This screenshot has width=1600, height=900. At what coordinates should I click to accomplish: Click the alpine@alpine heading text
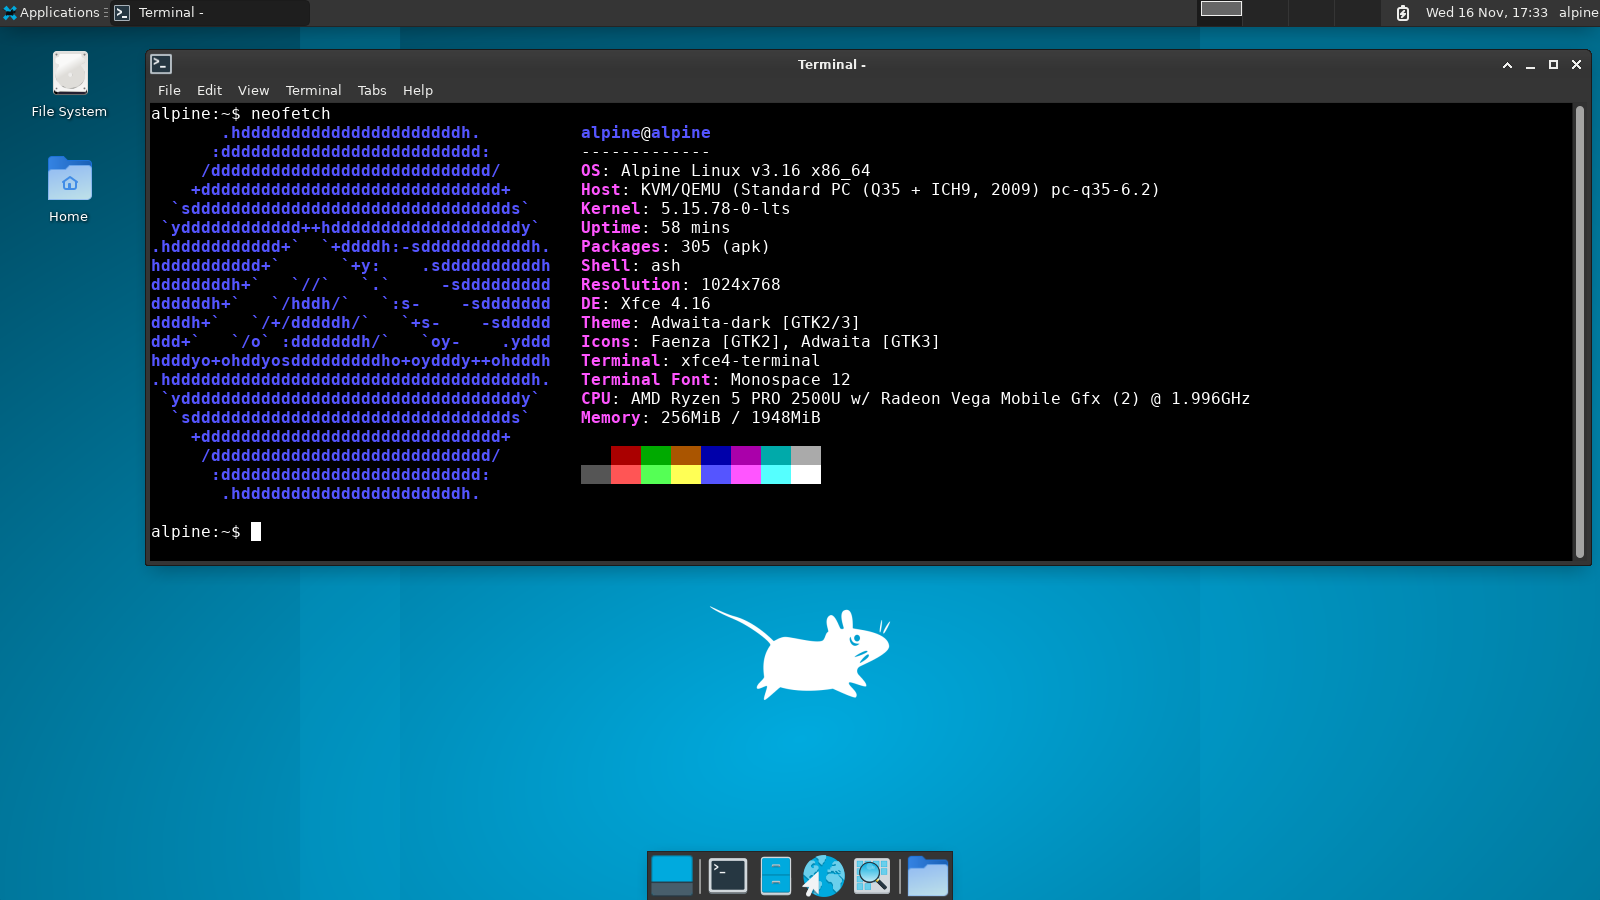point(646,133)
